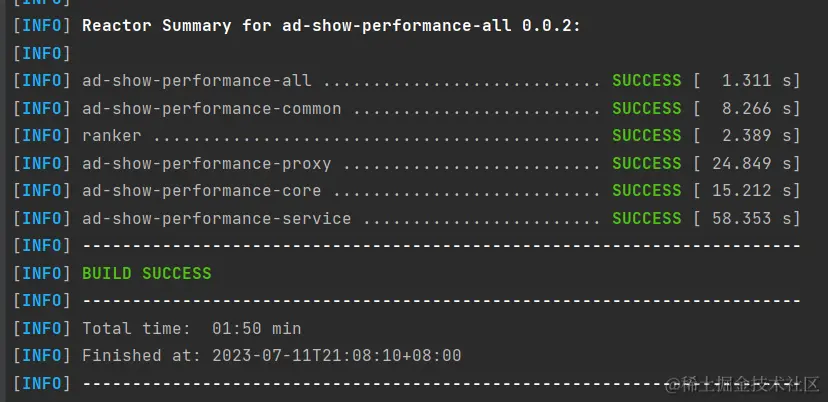The width and height of the screenshot is (828, 402).
Task: Click the ad-show-performance-common module name
Action: tap(212, 108)
